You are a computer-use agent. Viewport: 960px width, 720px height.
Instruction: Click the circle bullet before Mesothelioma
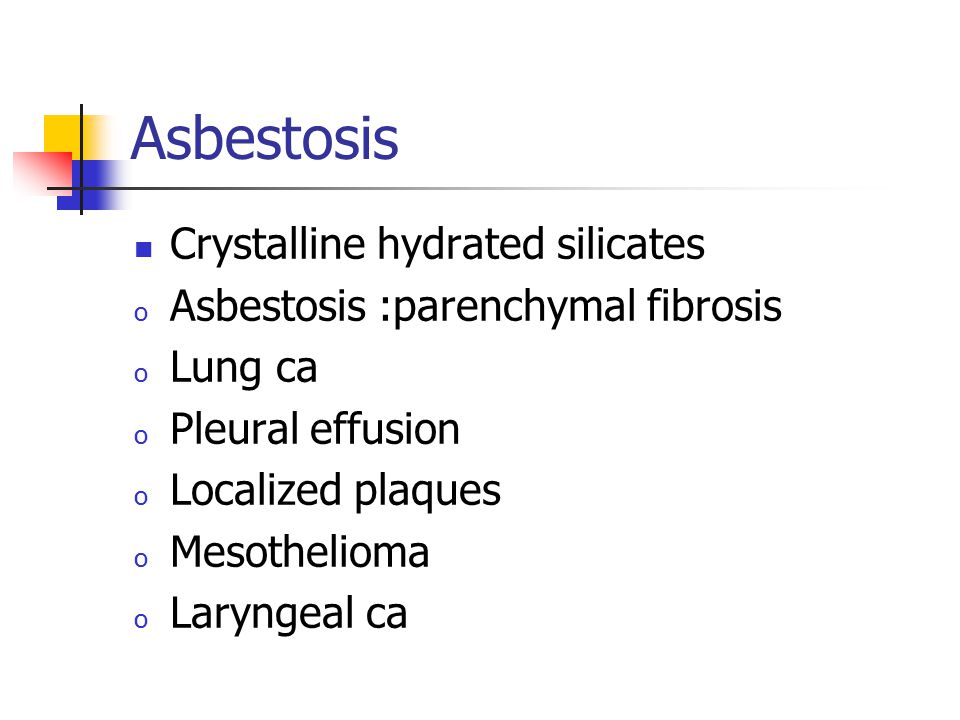[x=141, y=560]
